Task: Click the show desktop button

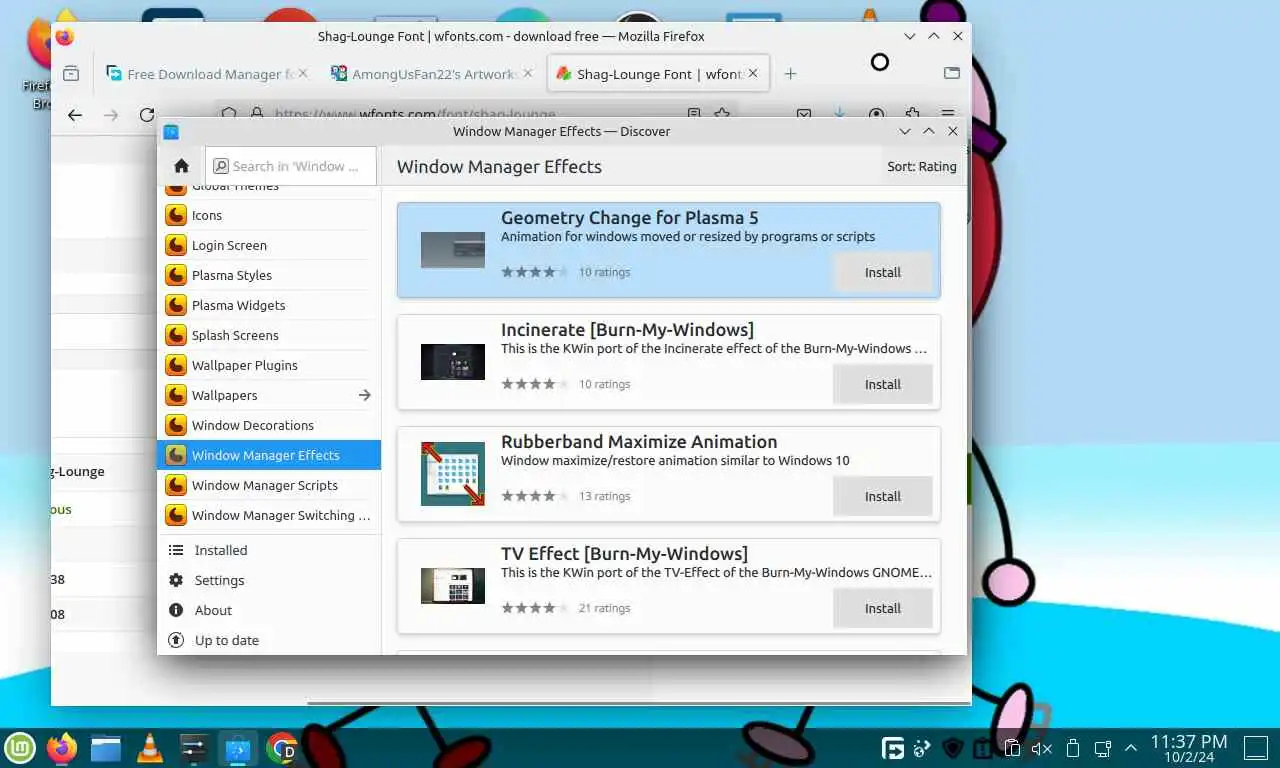Action: [1255, 747]
